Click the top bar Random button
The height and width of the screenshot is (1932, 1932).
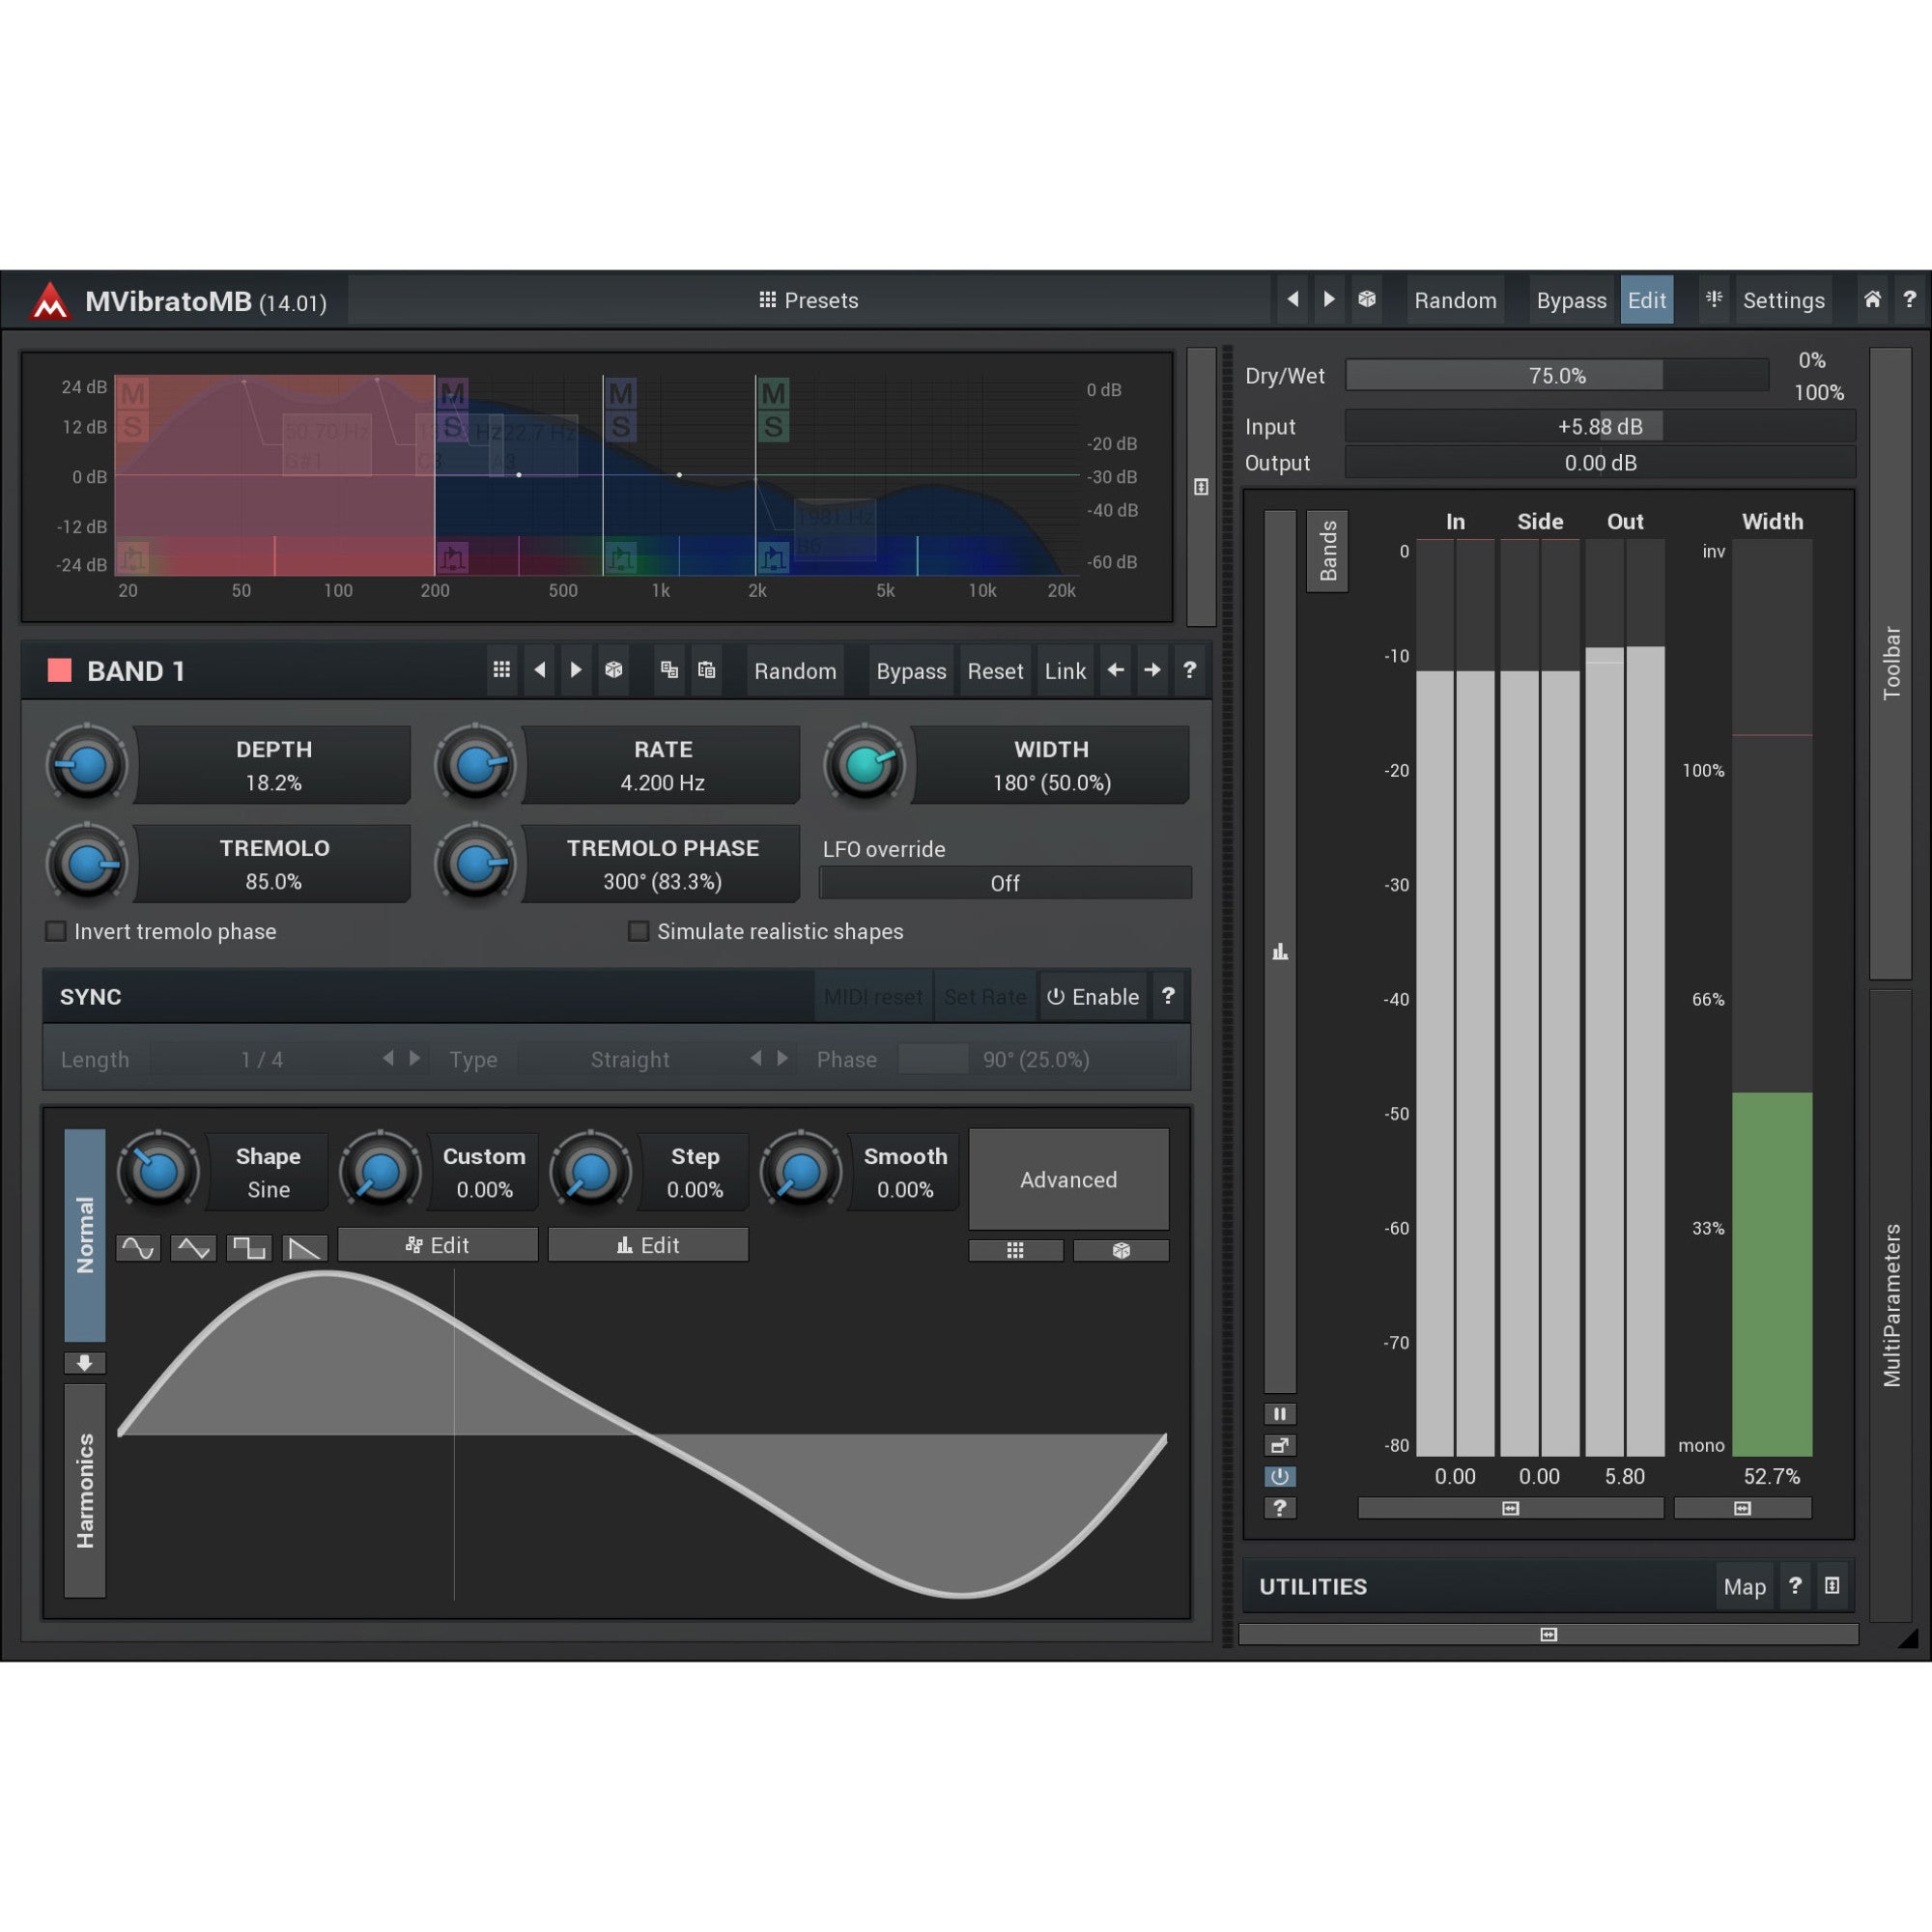coord(1455,300)
